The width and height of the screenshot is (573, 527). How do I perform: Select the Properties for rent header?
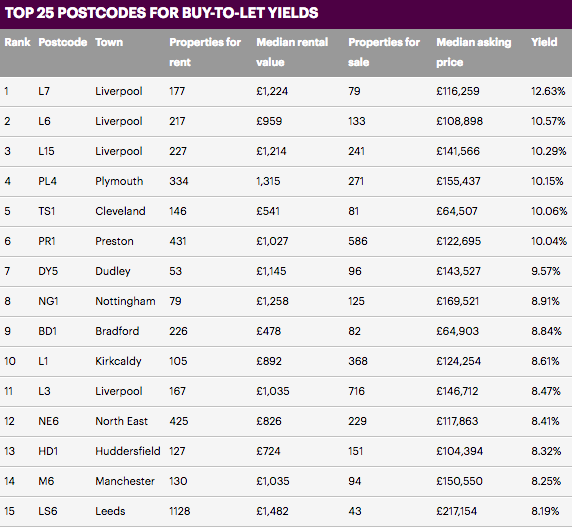point(205,52)
